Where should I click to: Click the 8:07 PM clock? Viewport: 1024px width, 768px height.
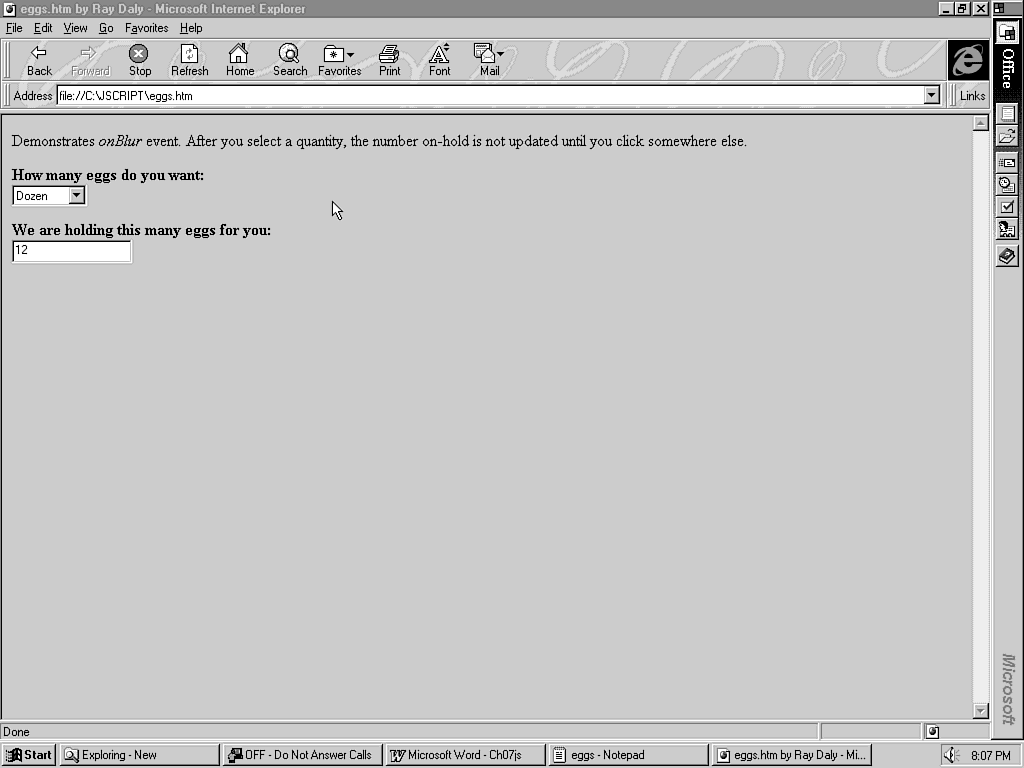991,755
